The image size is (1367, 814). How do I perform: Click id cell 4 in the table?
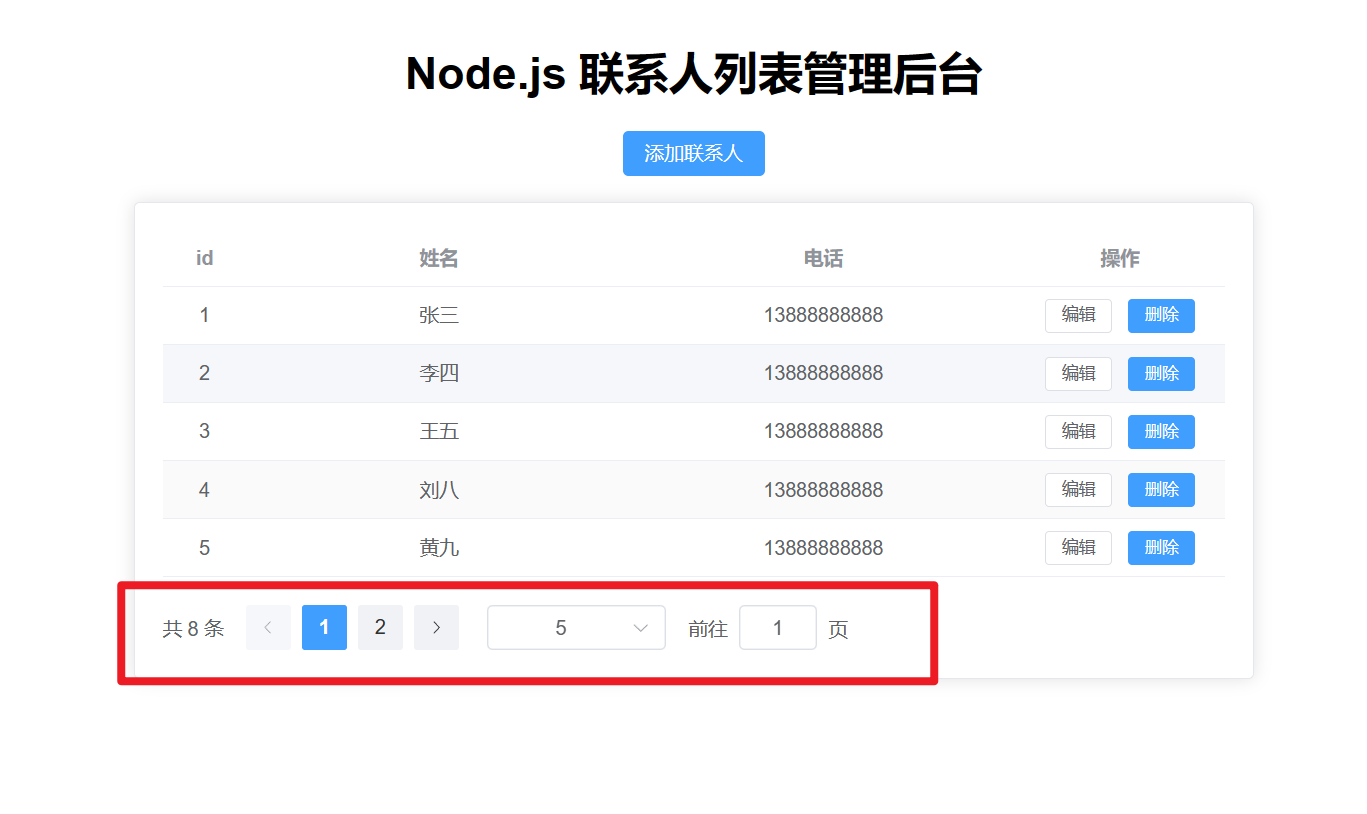pos(204,490)
